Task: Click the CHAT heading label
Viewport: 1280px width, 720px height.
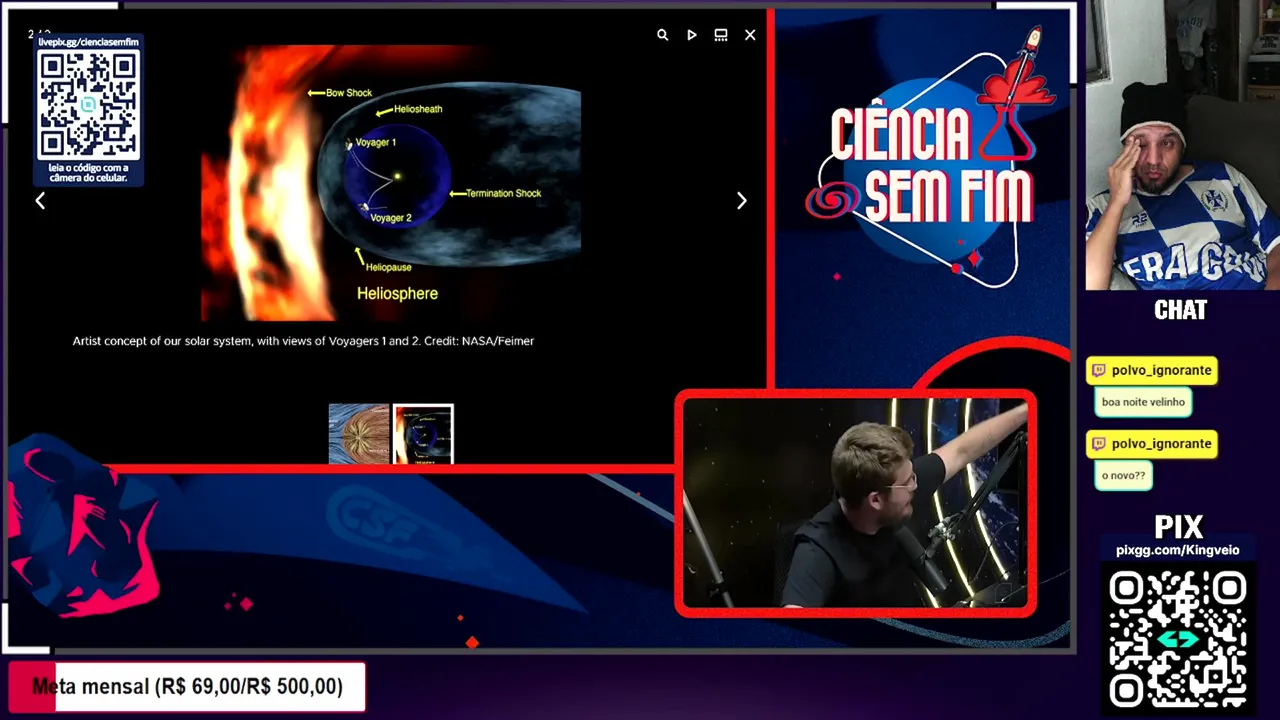Action: (1181, 310)
